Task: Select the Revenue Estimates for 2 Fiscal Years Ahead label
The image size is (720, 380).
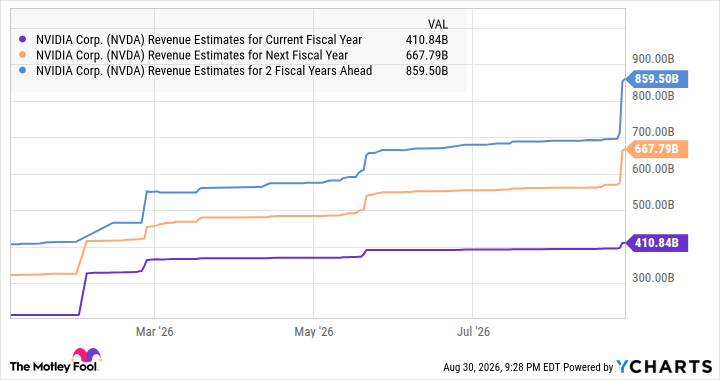Action: [x=204, y=71]
